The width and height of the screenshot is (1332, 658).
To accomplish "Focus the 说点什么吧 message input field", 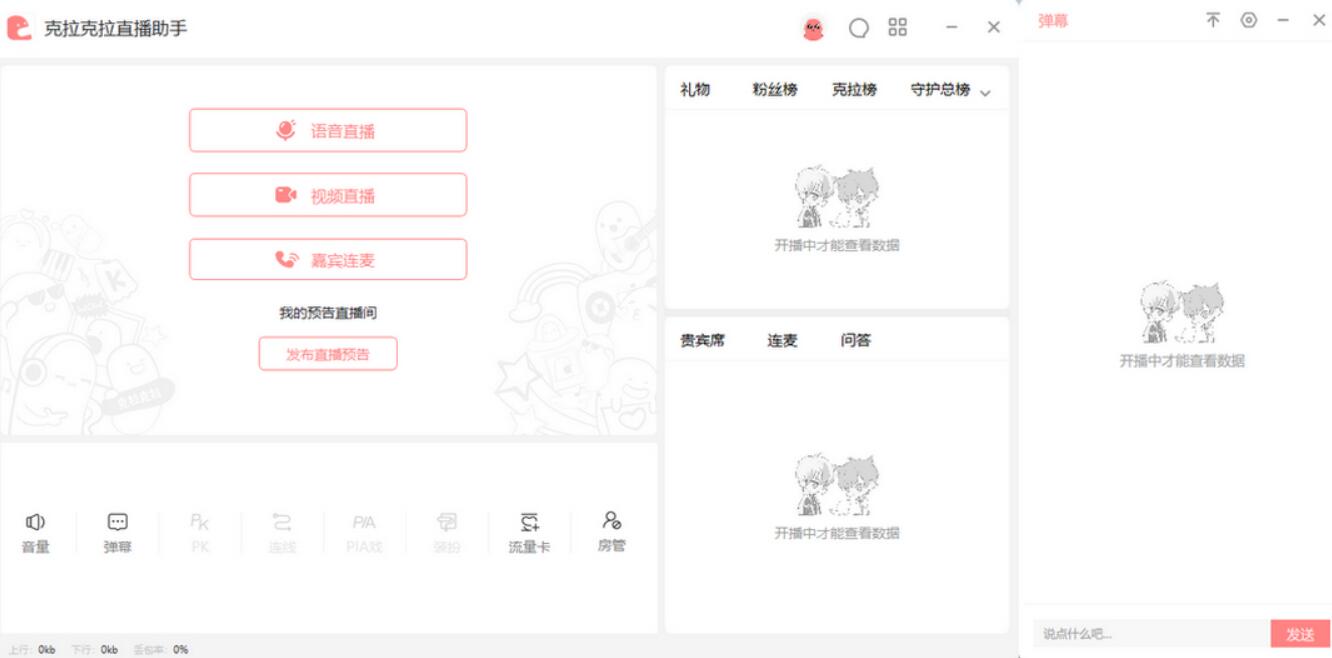I will (x=1151, y=634).
